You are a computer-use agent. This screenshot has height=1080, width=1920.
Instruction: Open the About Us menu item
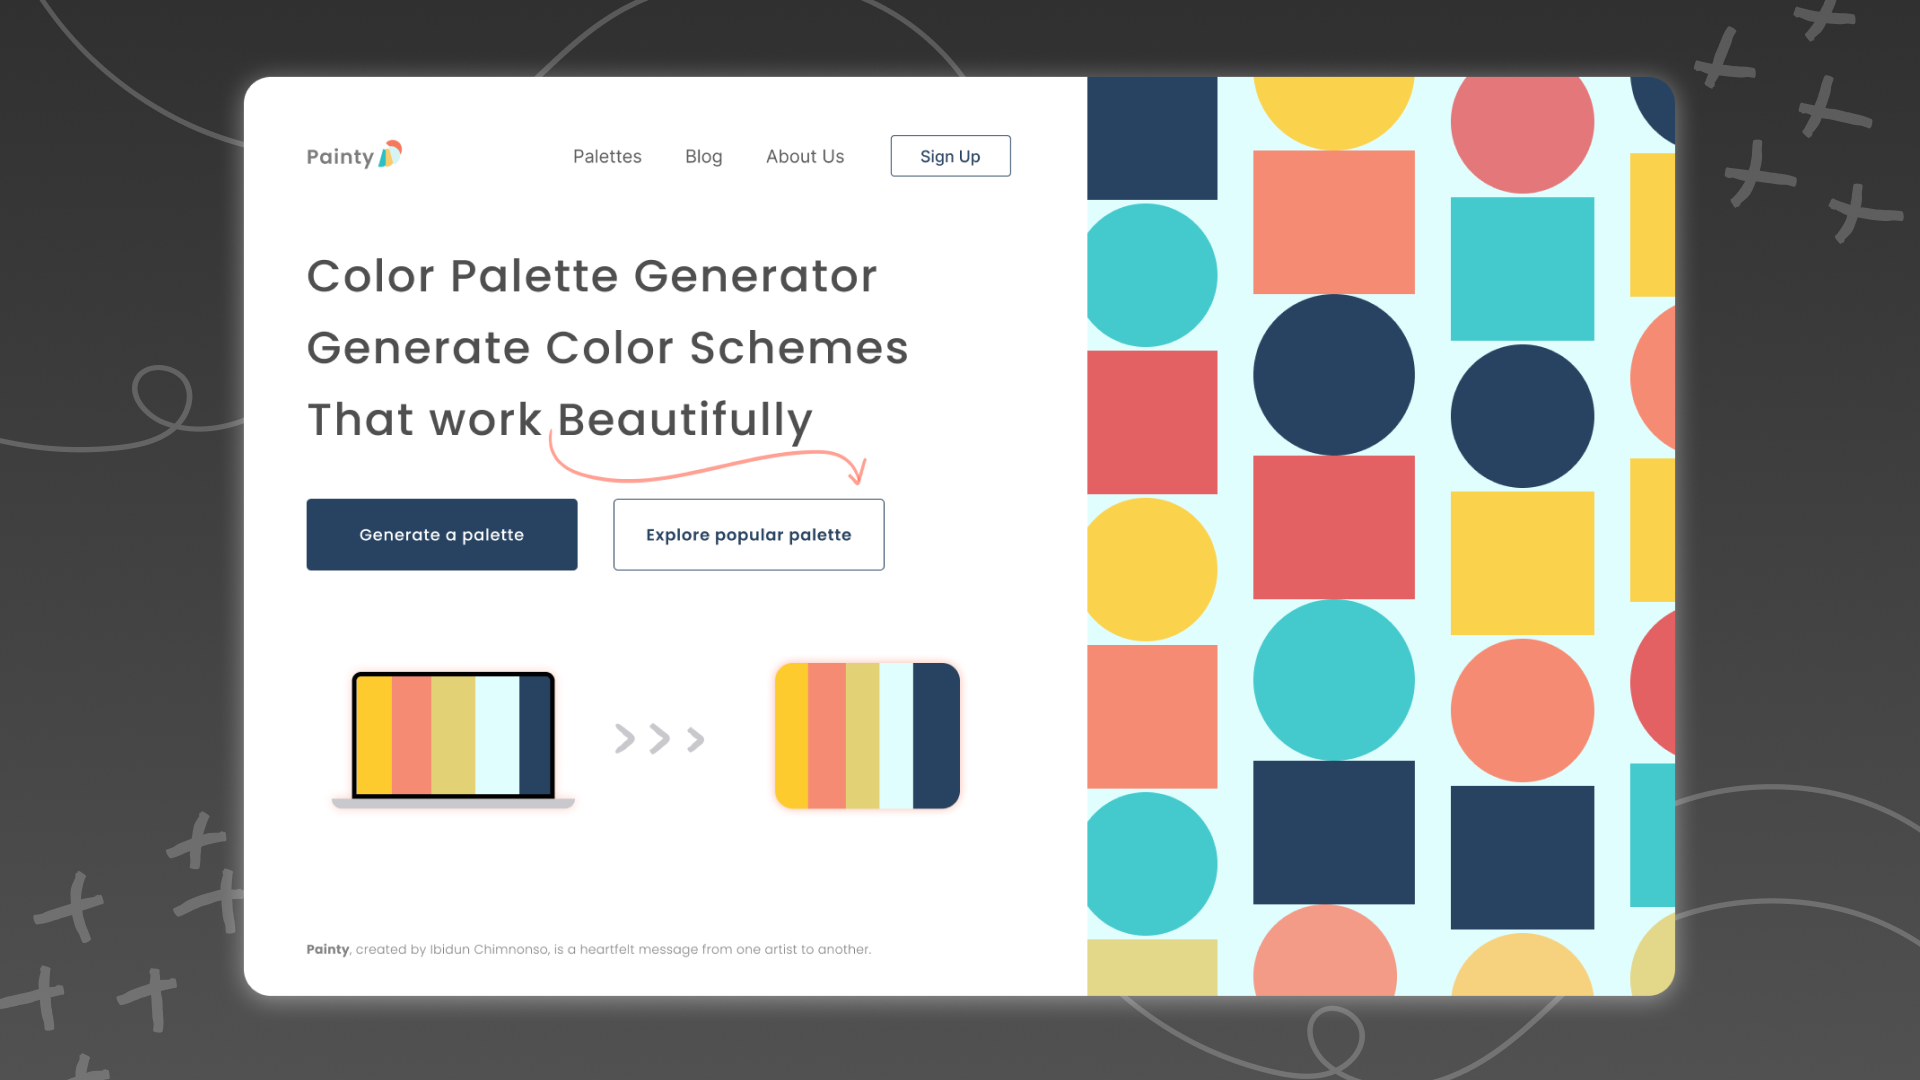806,156
